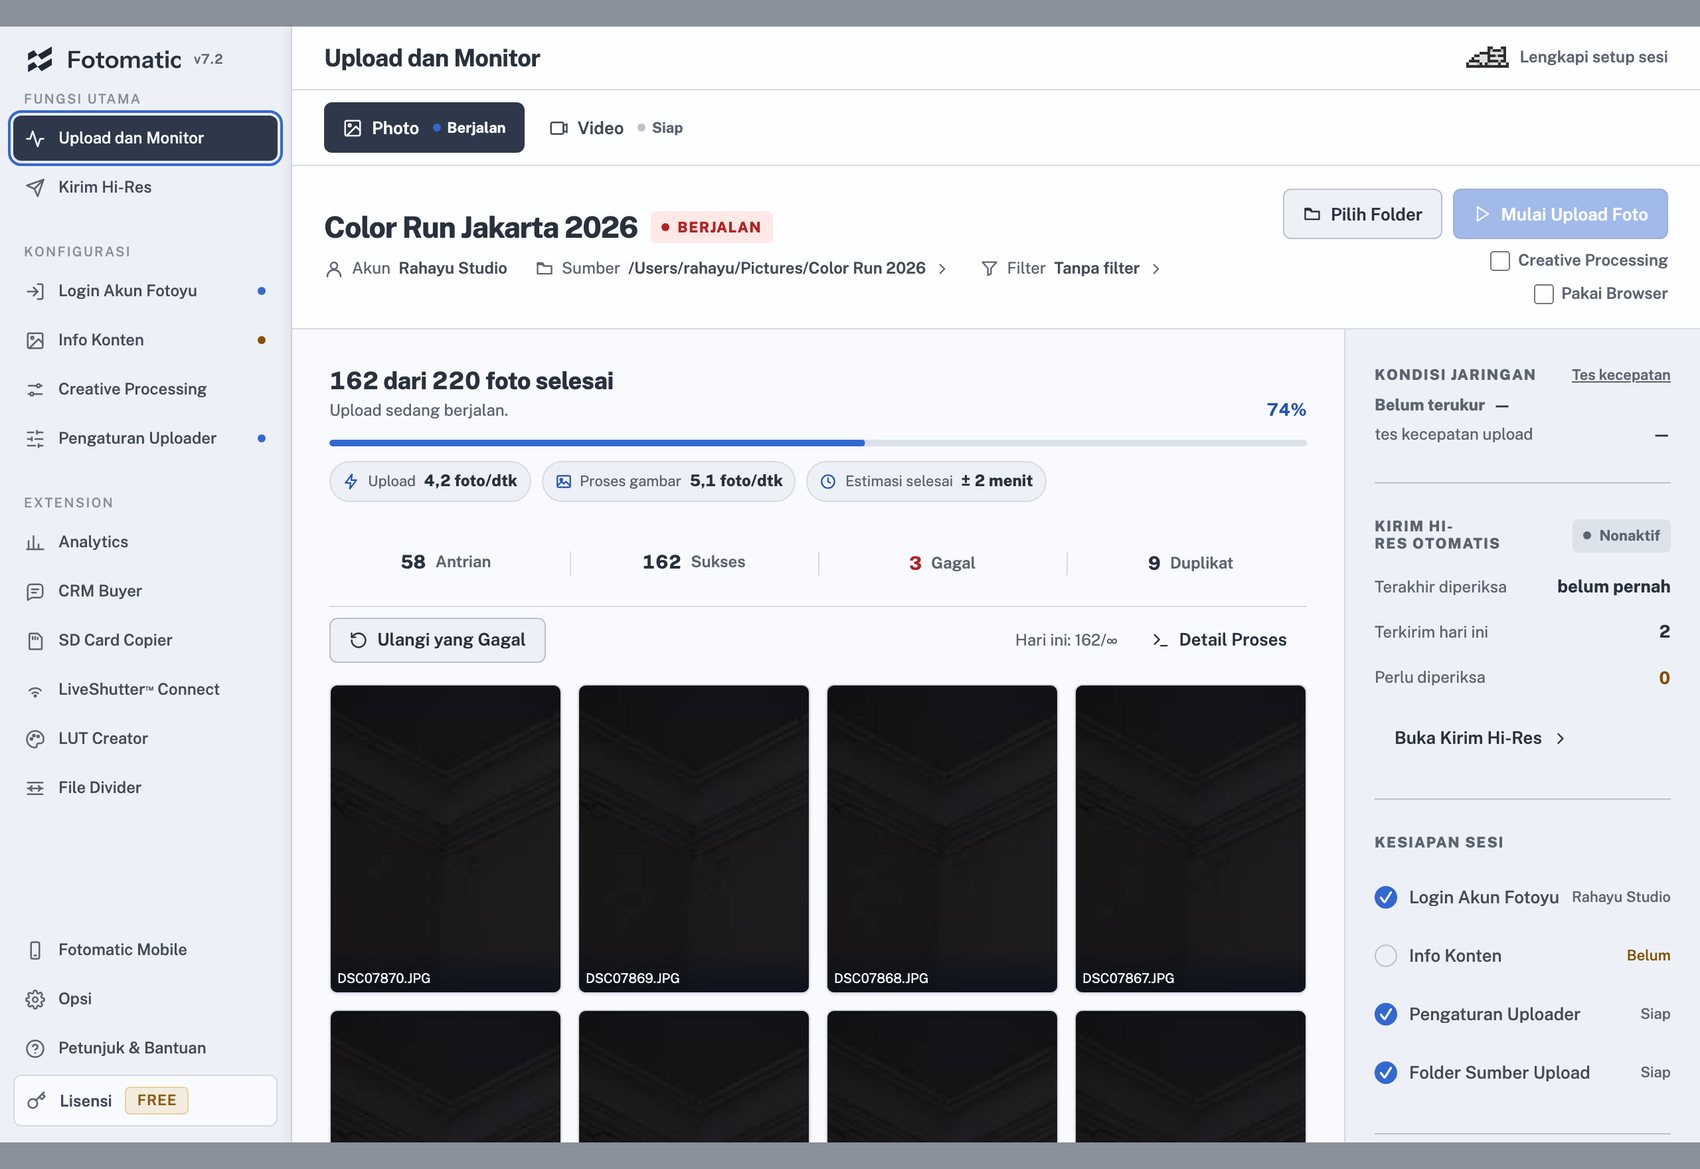Open the DSC07869.JPG thumbnail
The width and height of the screenshot is (1700, 1169).
[694, 839]
